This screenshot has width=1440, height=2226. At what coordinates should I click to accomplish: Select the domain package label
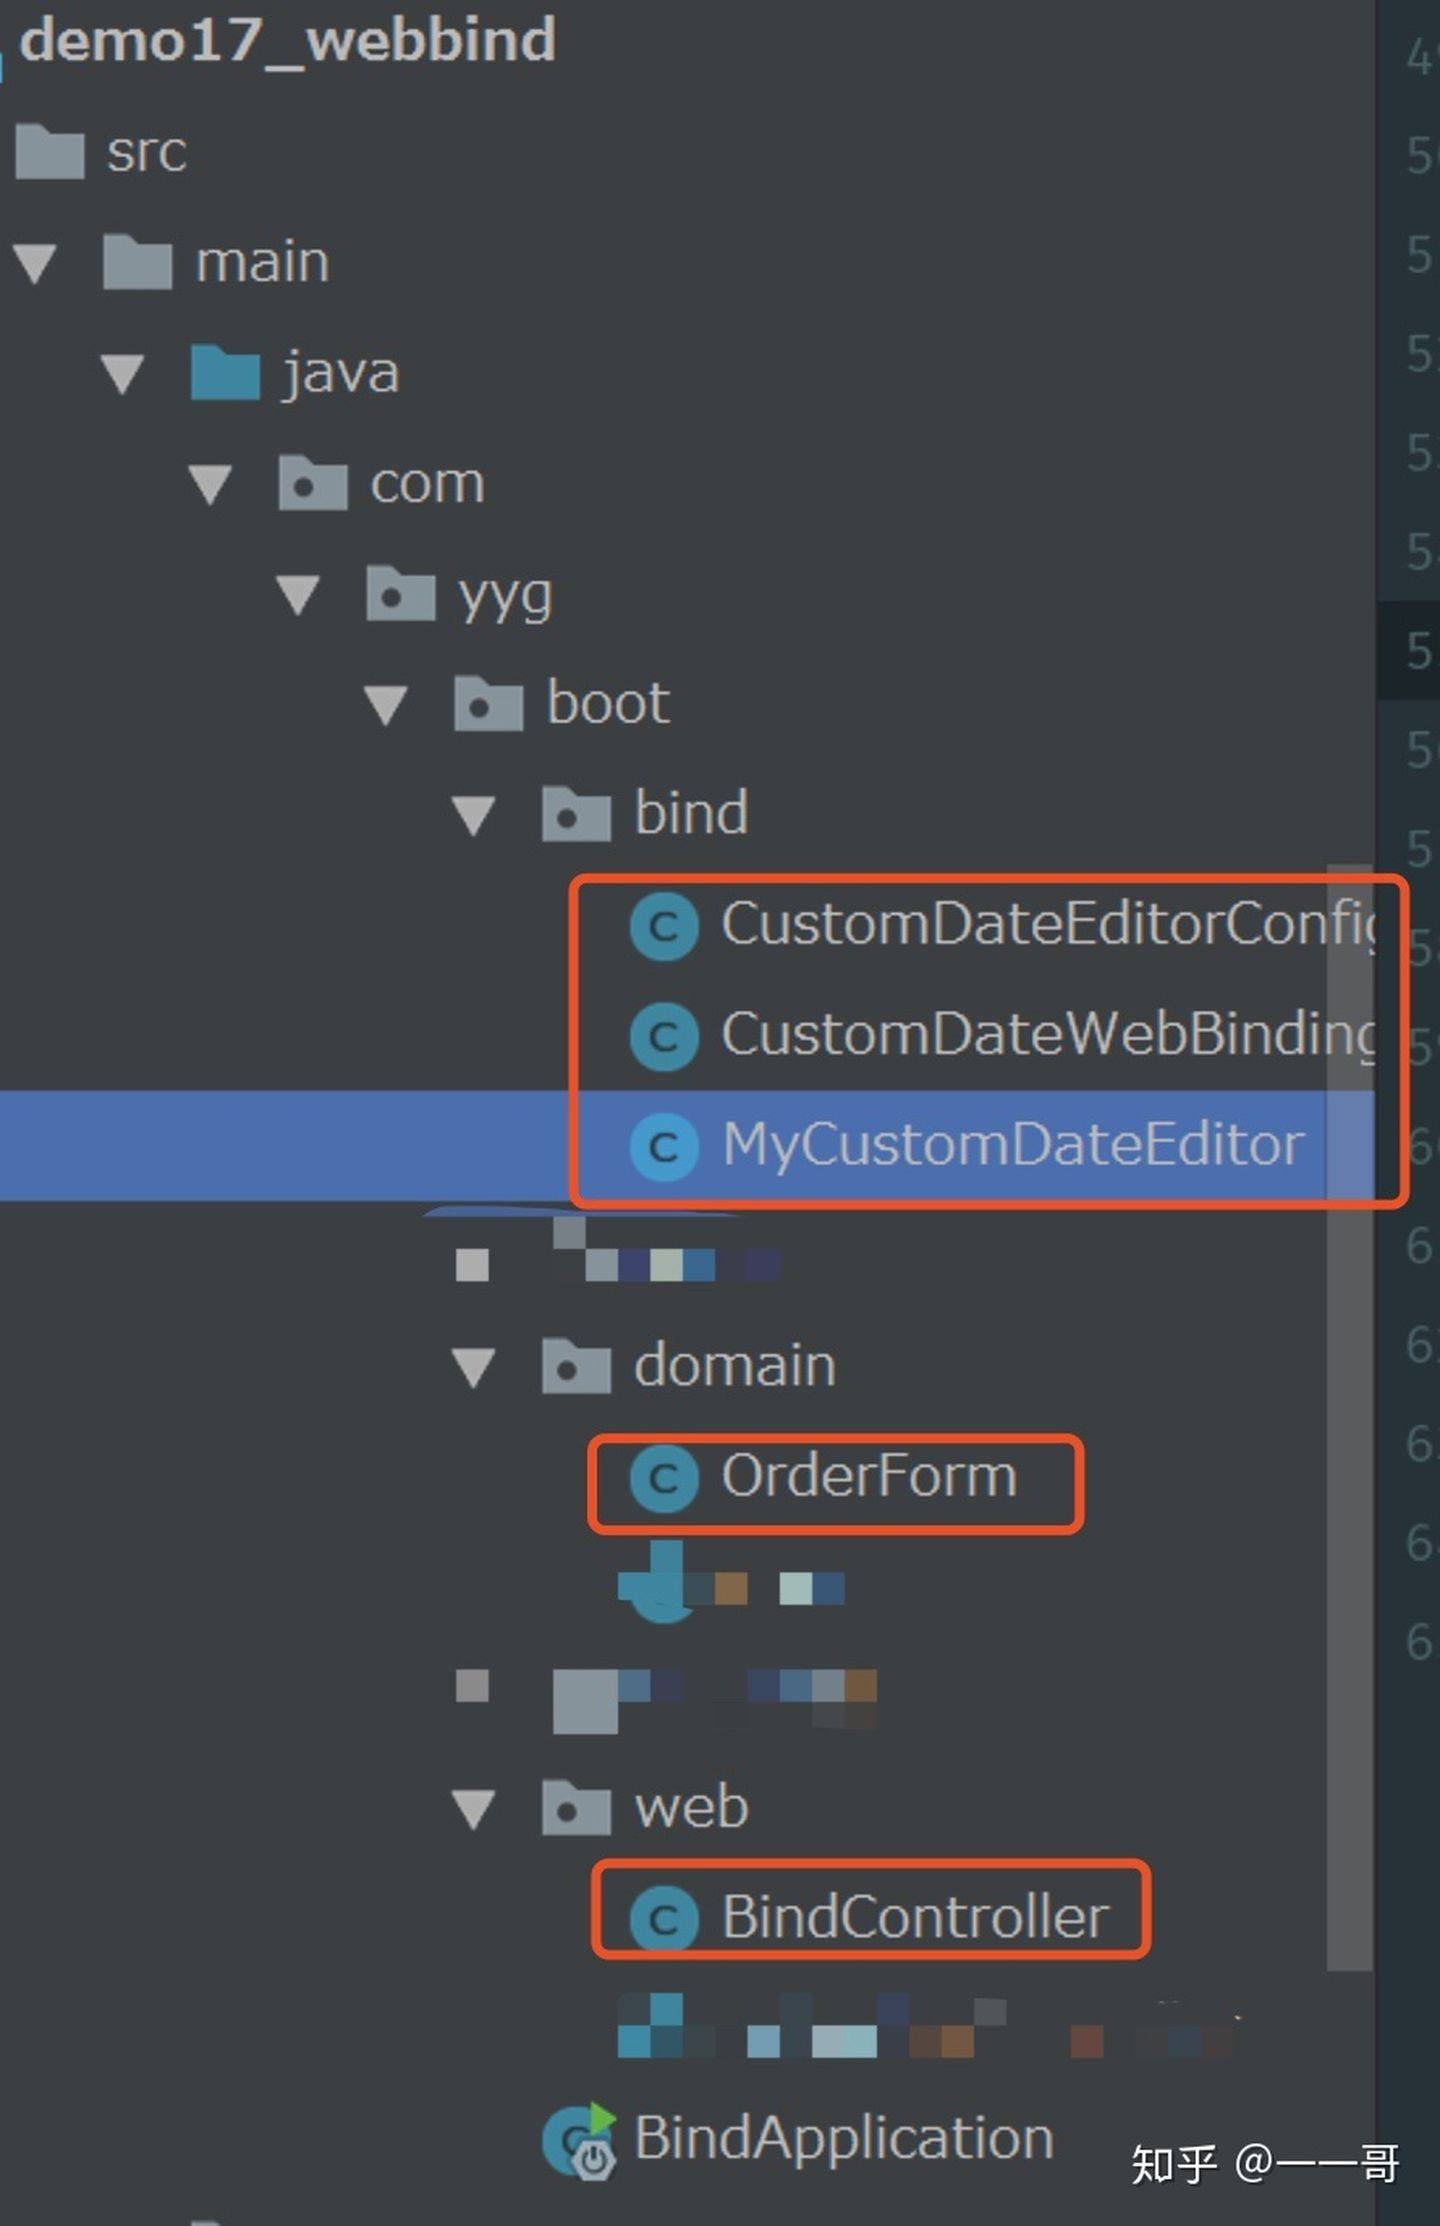(x=735, y=1366)
